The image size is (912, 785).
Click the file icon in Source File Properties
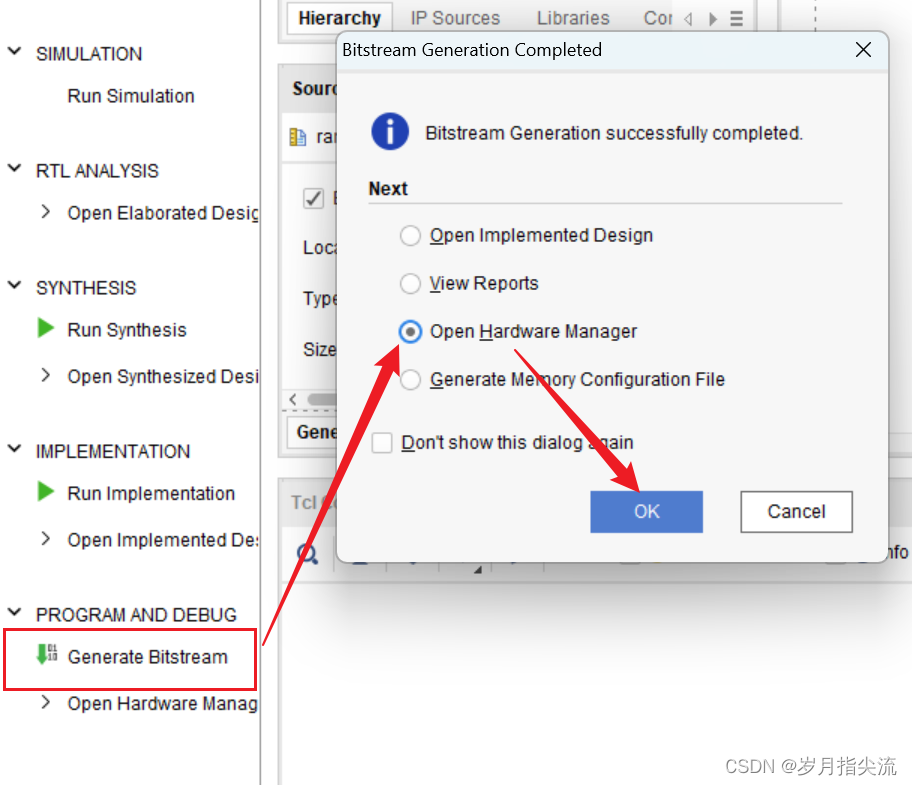pyautogui.click(x=298, y=137)
